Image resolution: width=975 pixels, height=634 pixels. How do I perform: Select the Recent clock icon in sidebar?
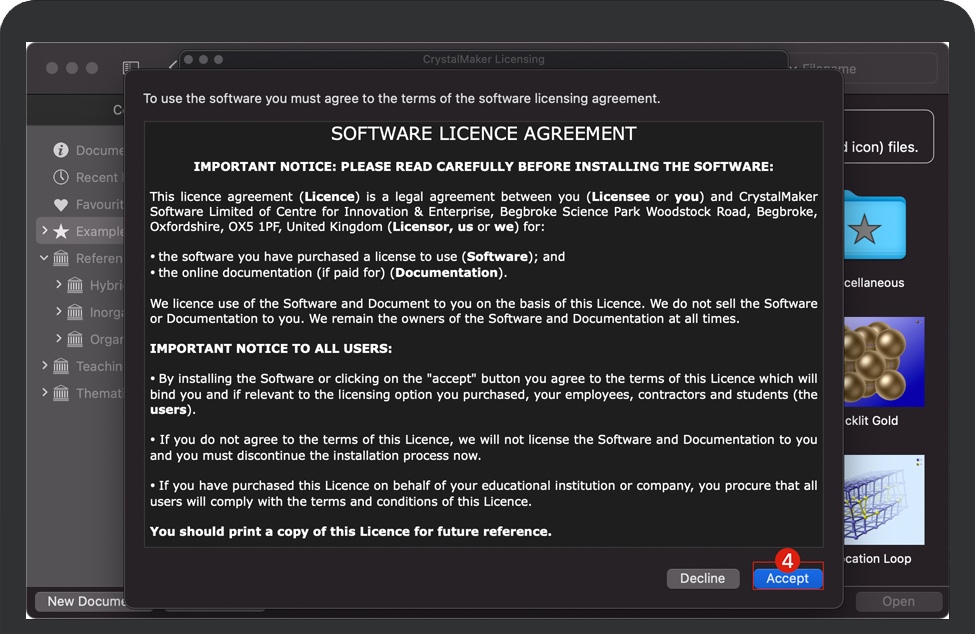61,177
